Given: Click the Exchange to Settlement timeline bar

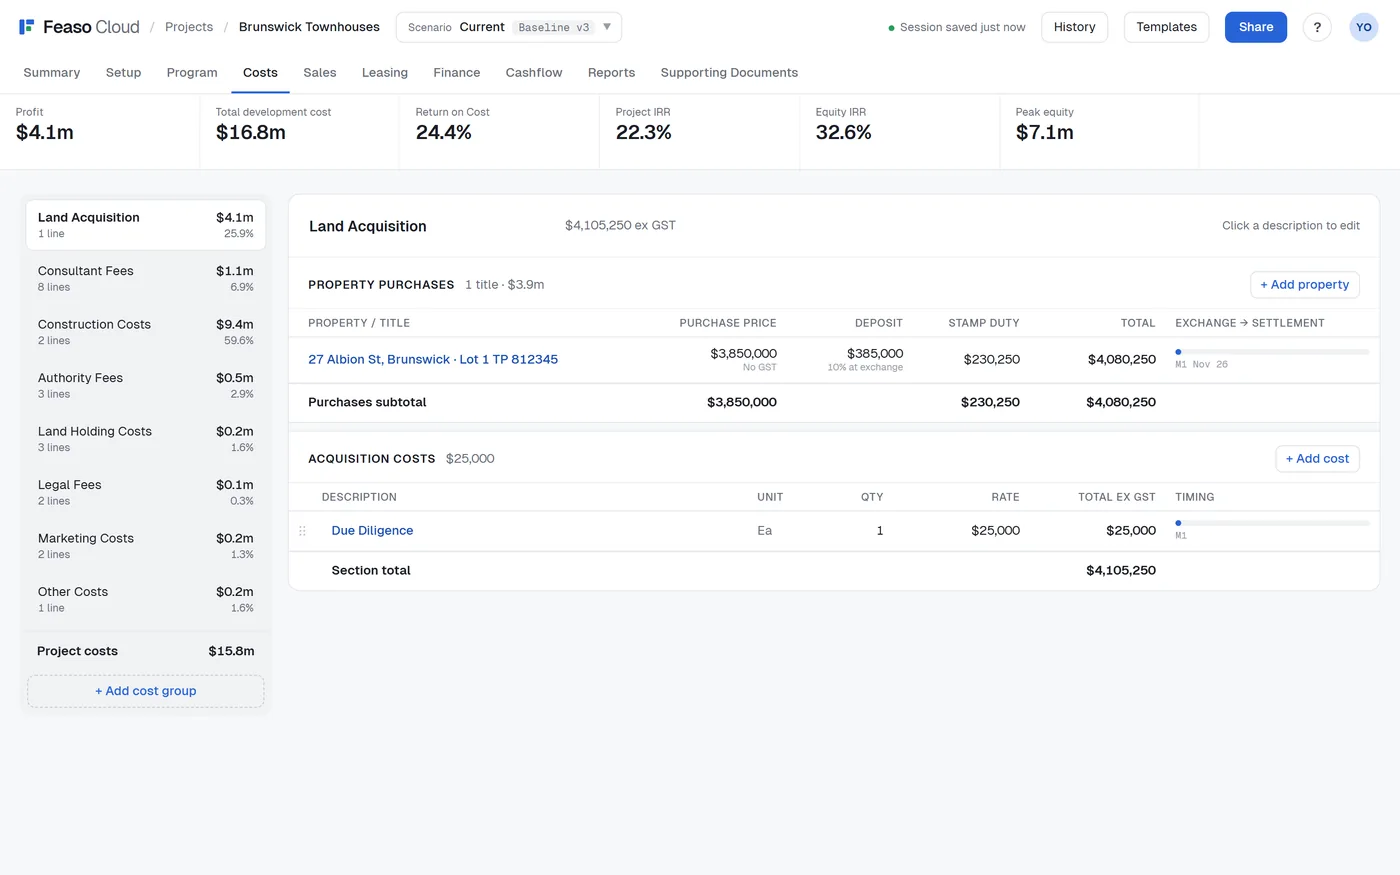Looking at the screenshot, I should (1272, 352).
